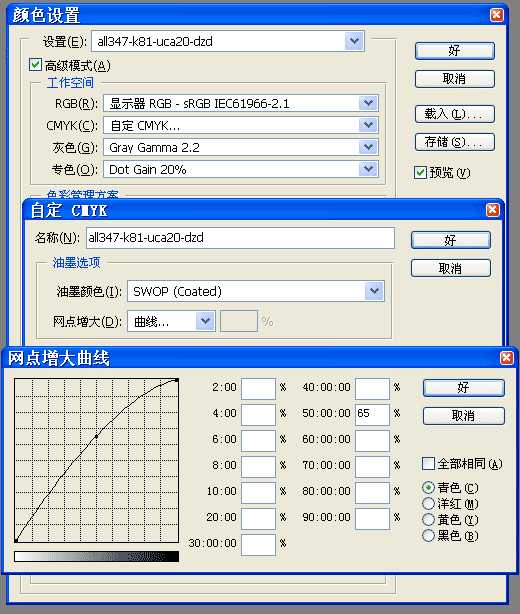This screenshot has width=520, height=614.
Task: Click the 90% dot gain input field
Action: click(372, 518)
